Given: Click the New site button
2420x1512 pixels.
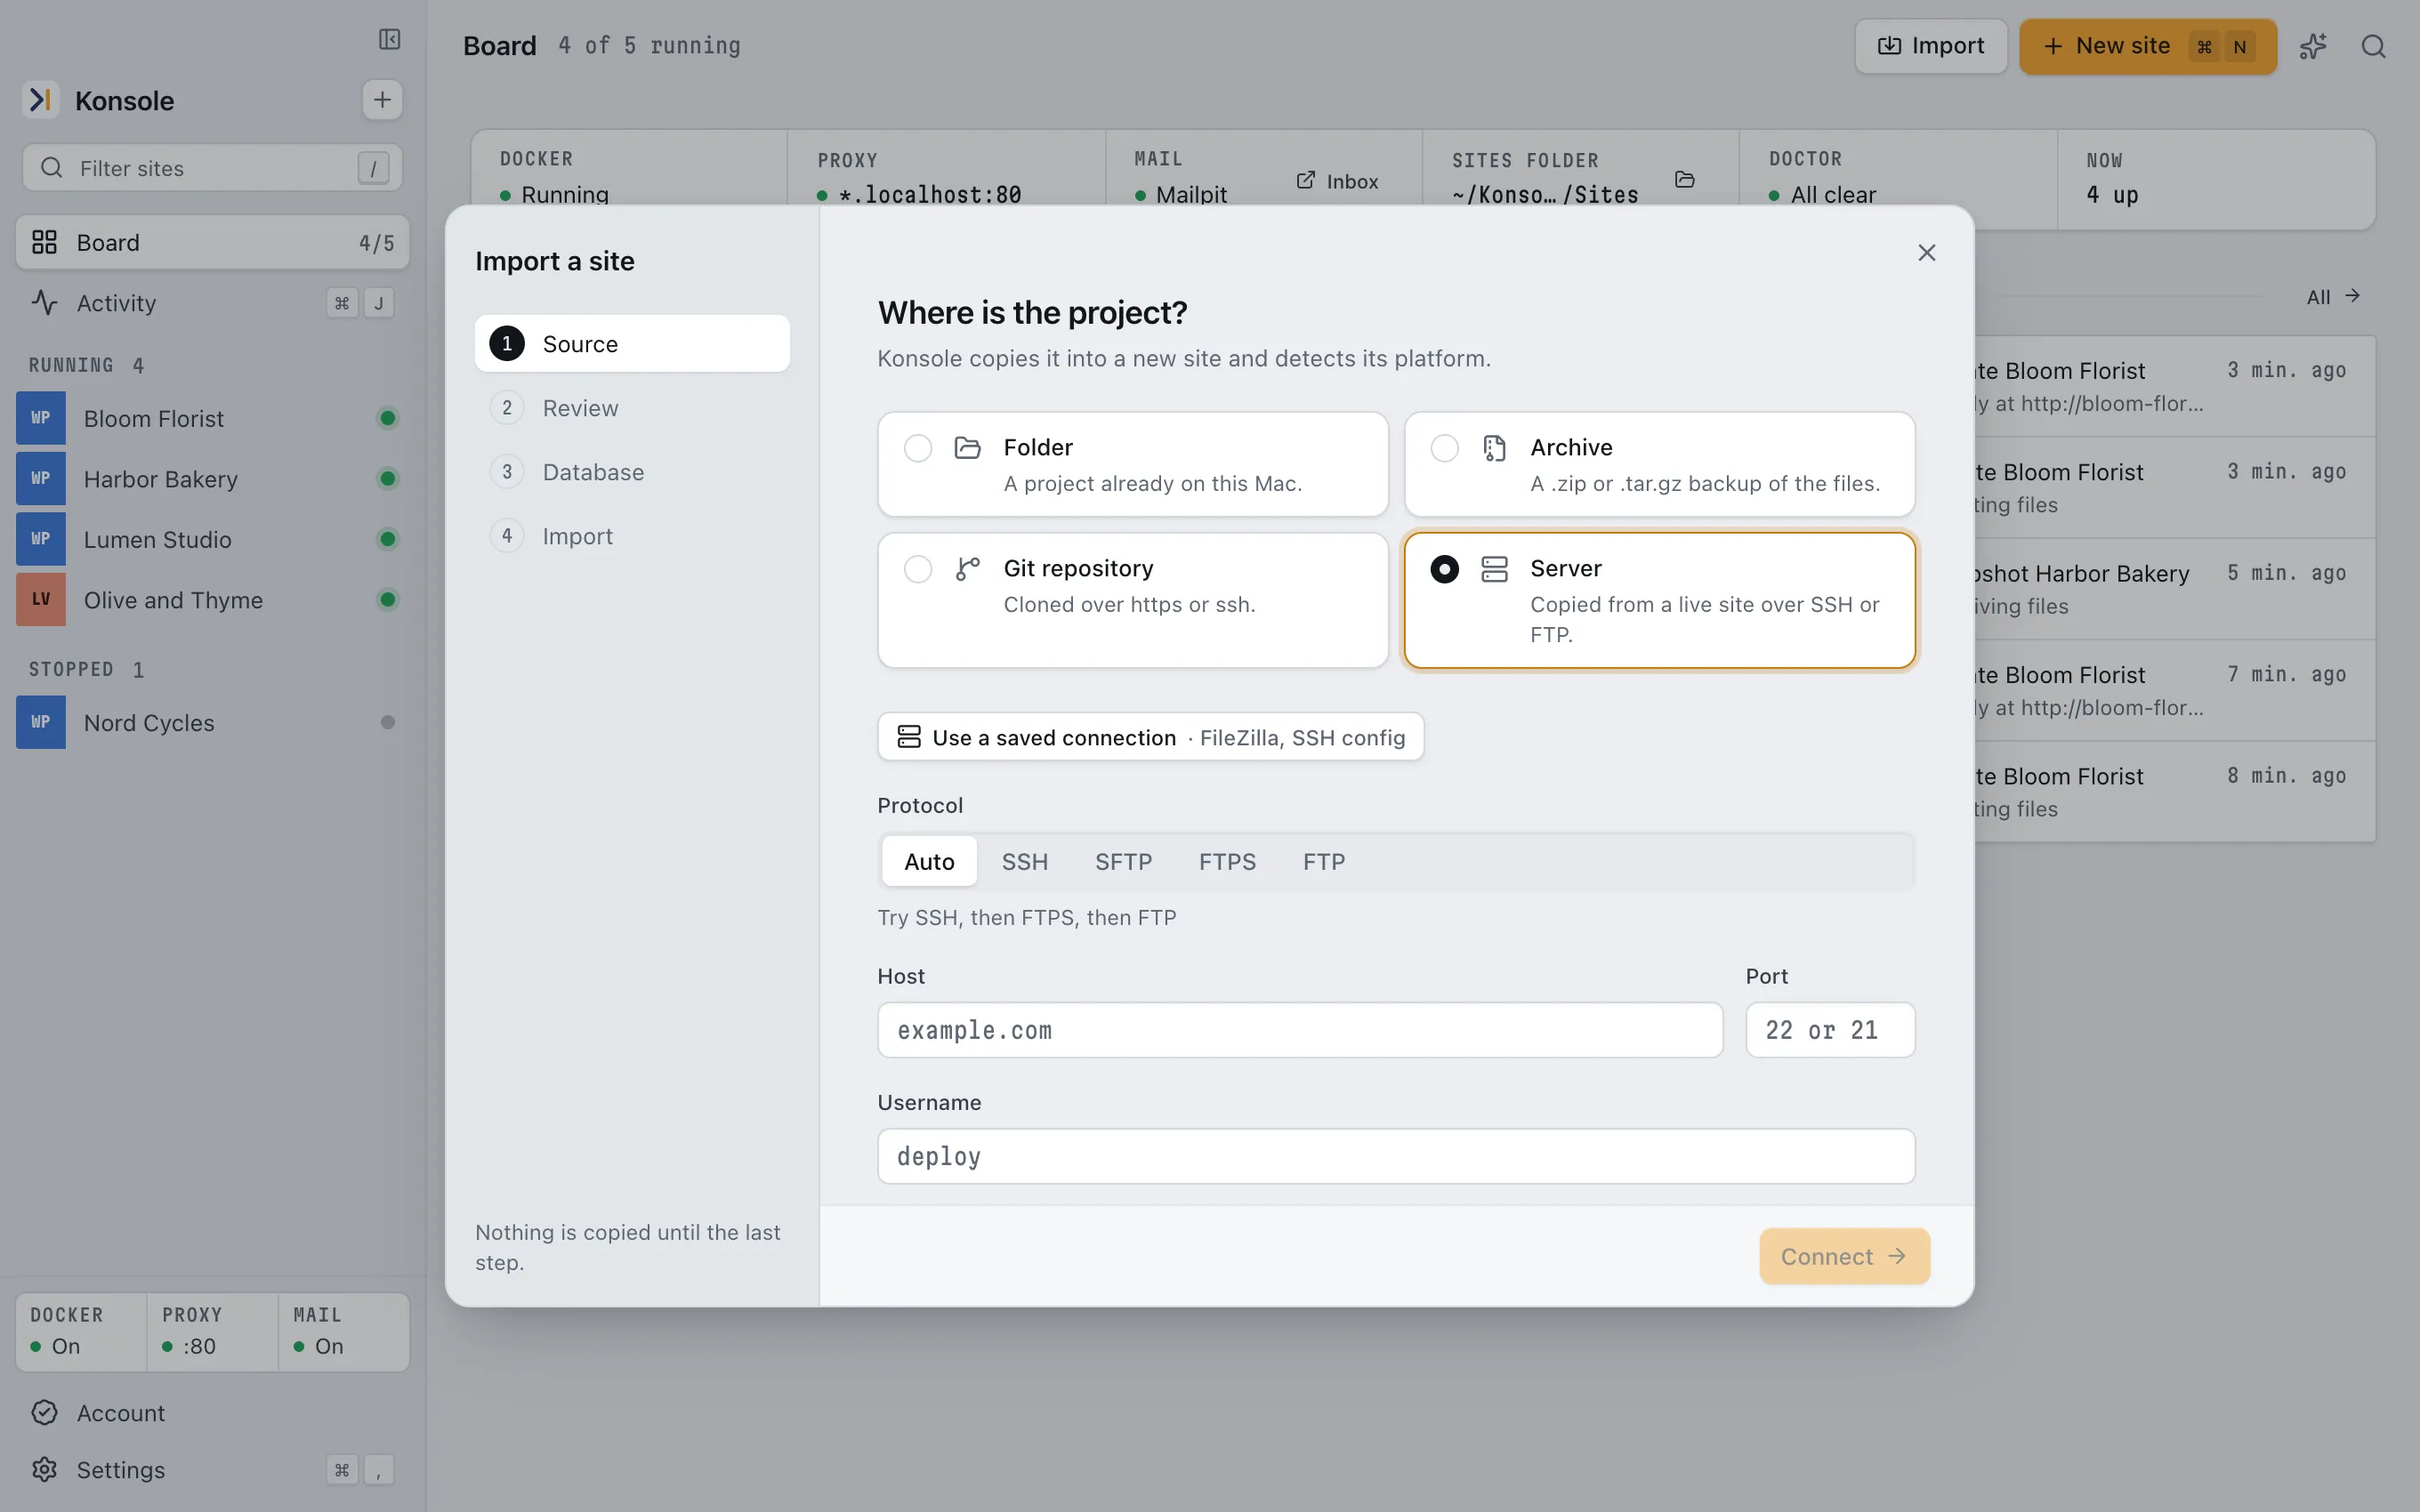Looking at the screenshot, I should click(x=2148, y=46).
